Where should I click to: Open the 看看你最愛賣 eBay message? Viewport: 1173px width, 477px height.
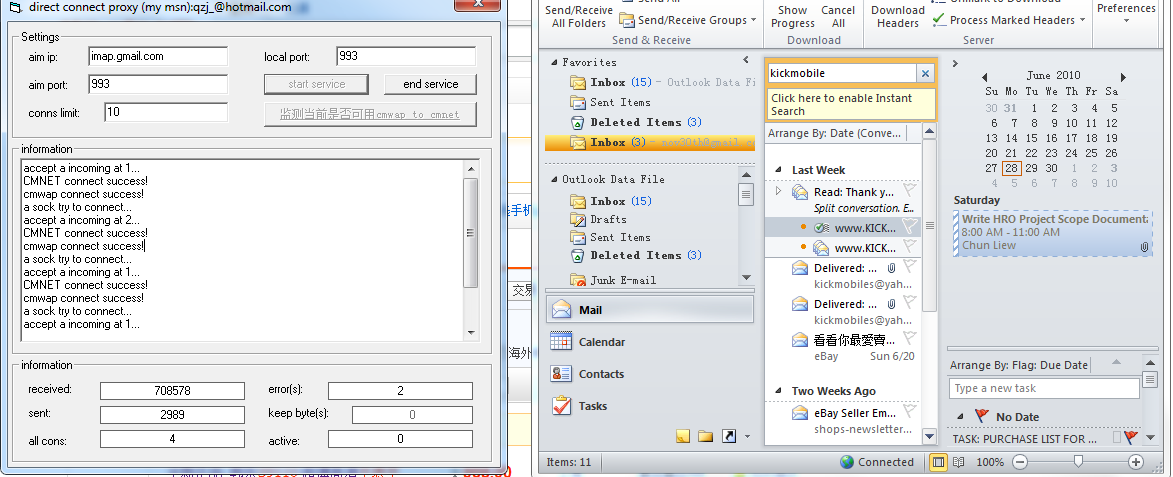click(845, 347)
